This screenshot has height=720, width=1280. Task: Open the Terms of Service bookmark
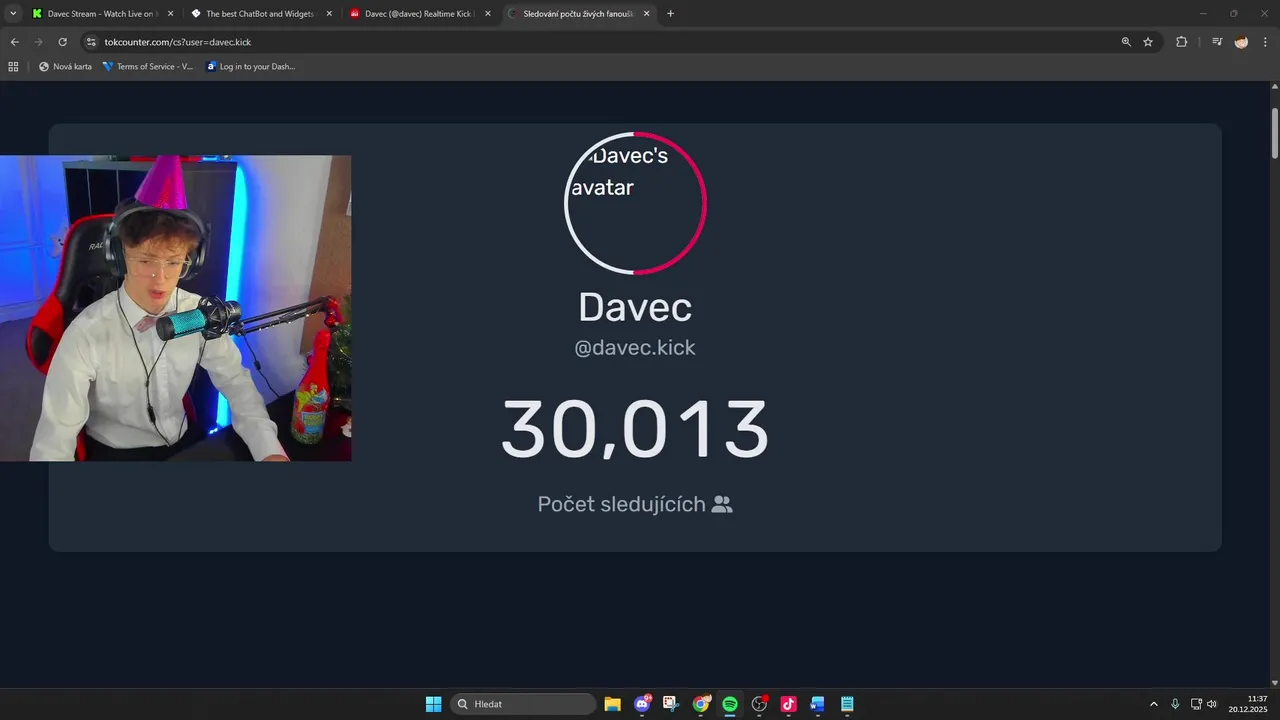click(148, 66)
